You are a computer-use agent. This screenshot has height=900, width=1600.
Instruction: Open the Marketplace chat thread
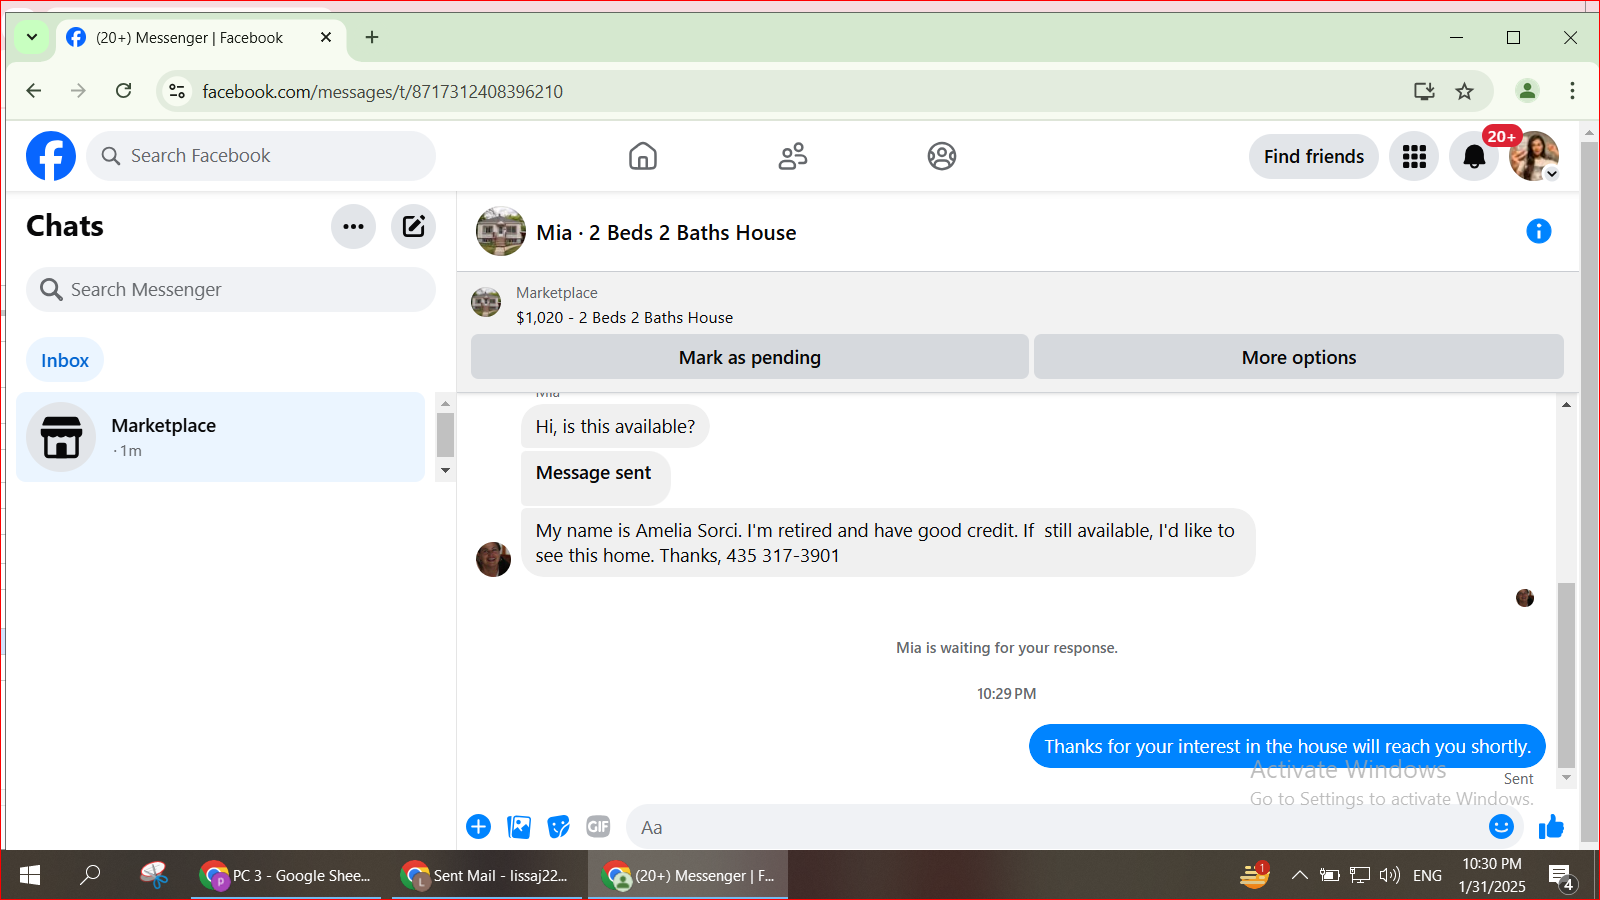coord(221,437)
